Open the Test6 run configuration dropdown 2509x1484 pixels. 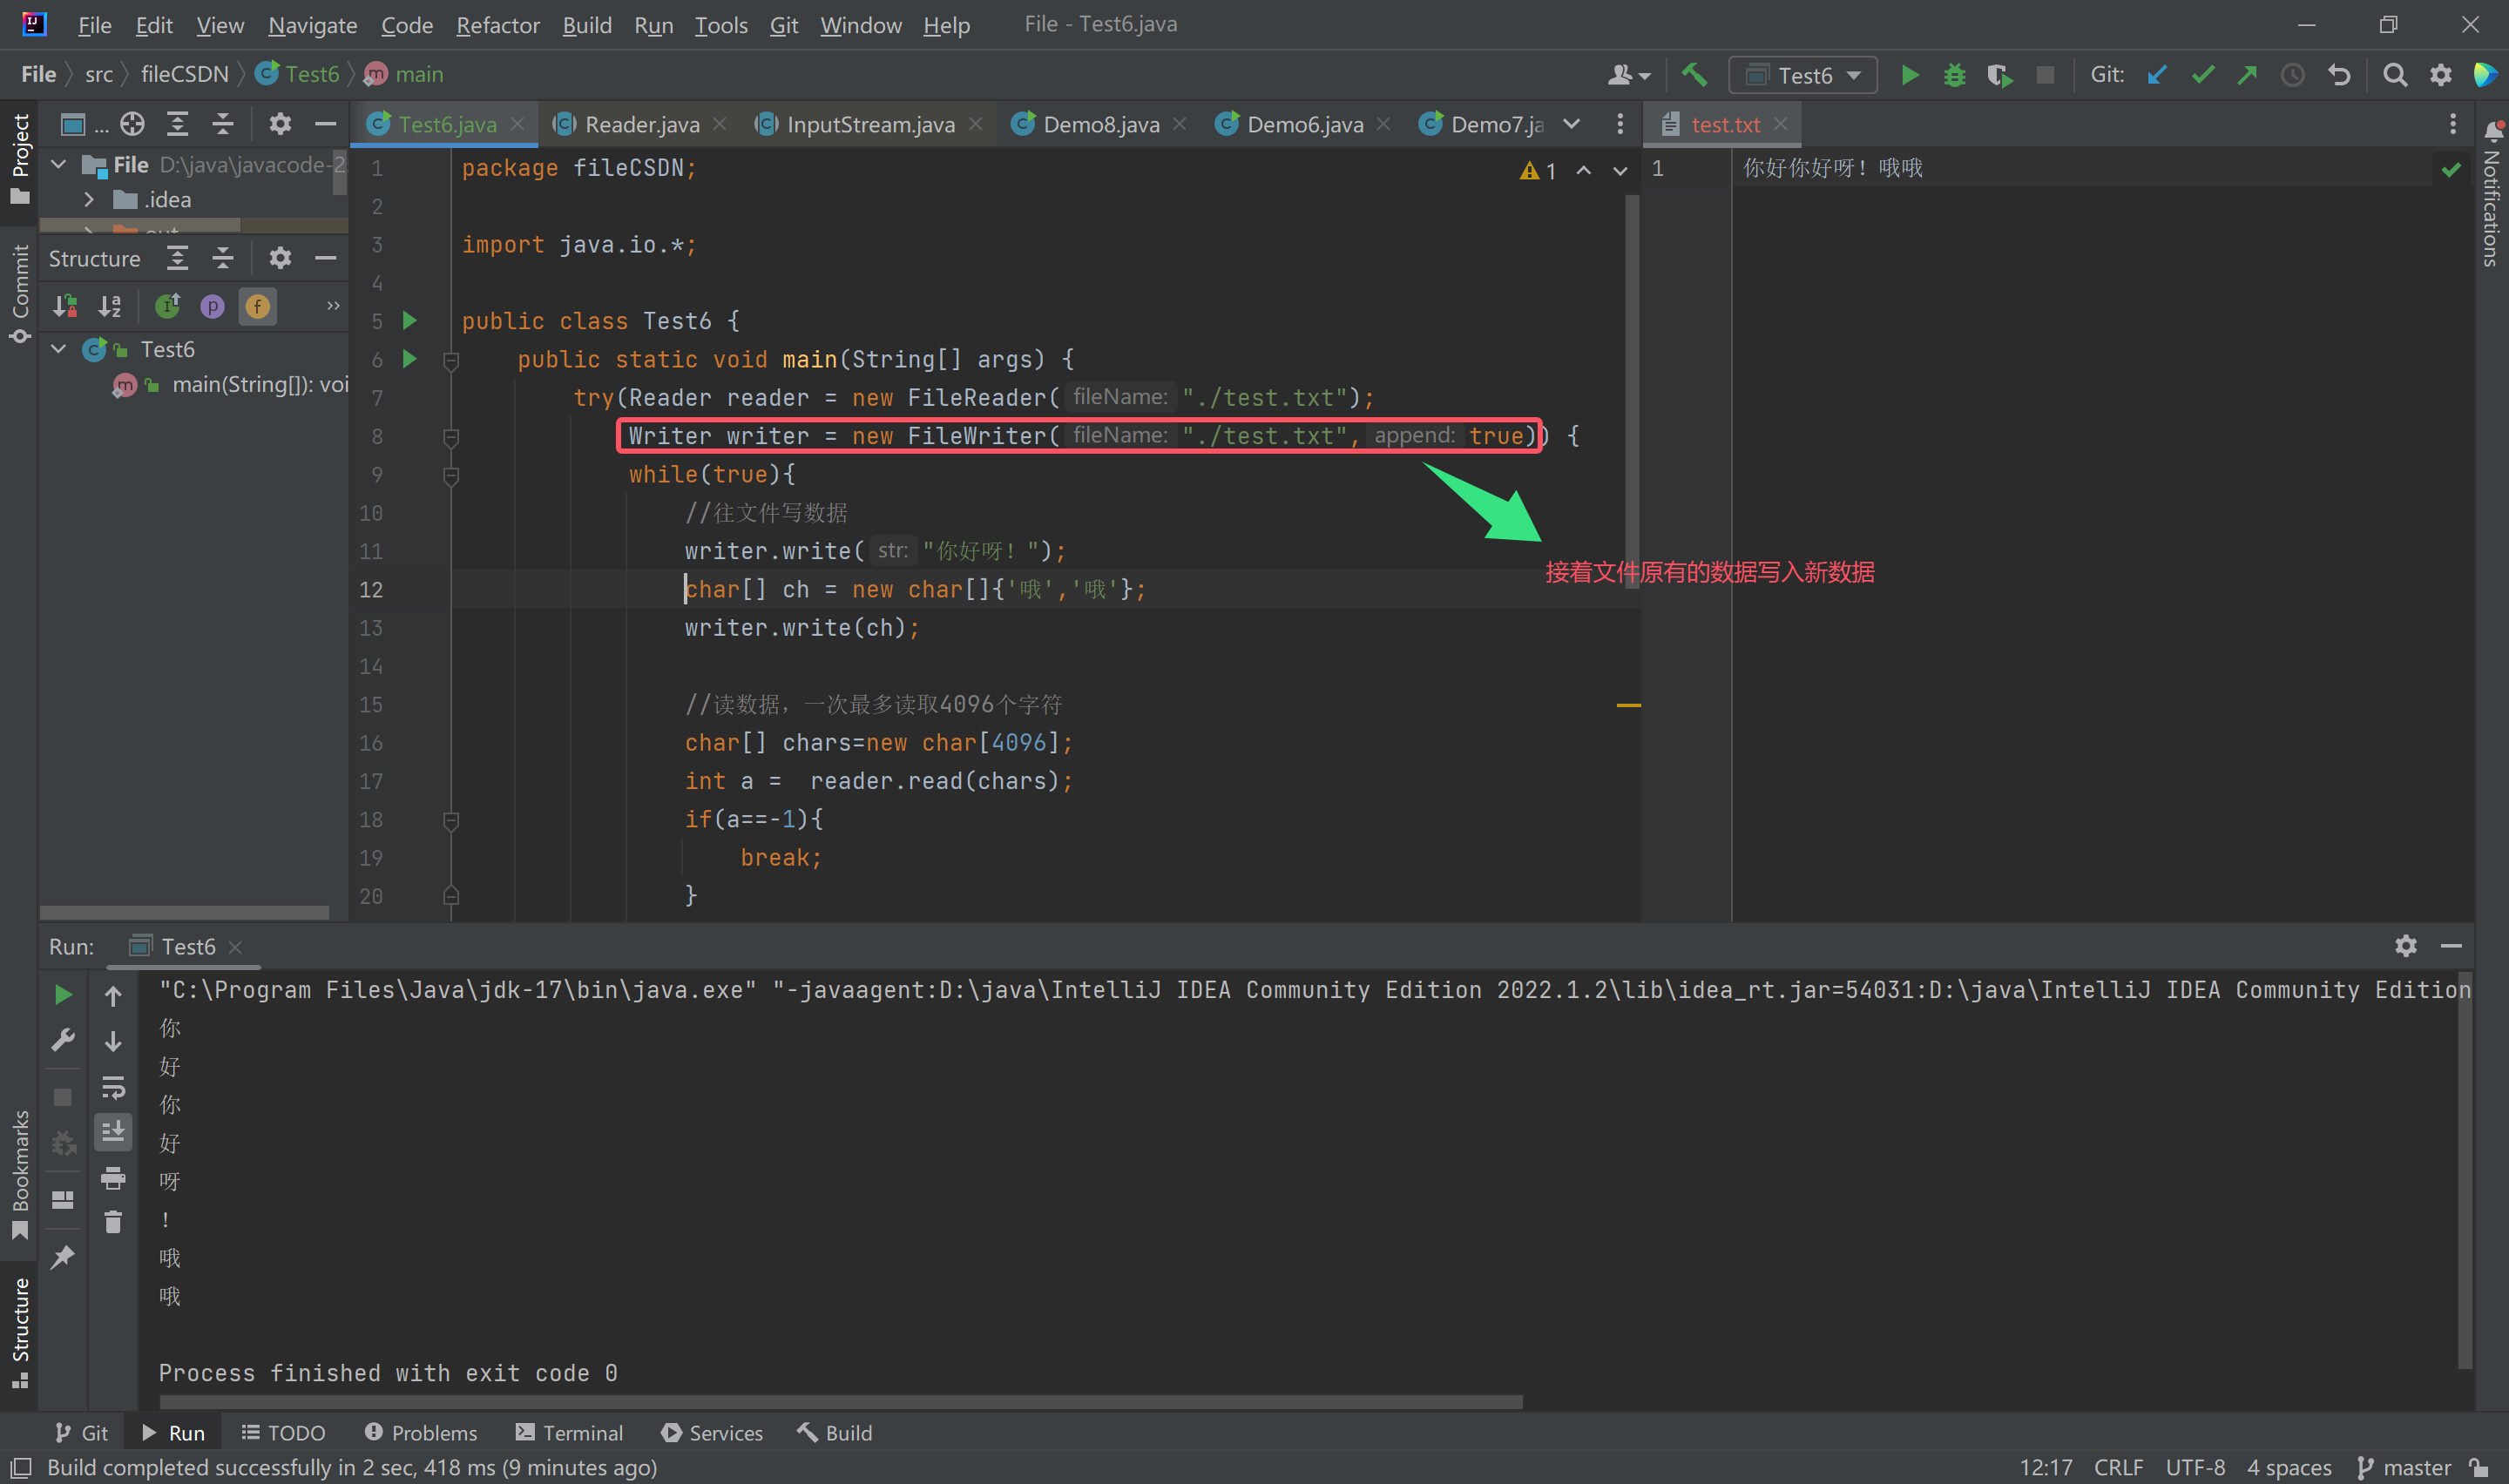(1805, 75)
